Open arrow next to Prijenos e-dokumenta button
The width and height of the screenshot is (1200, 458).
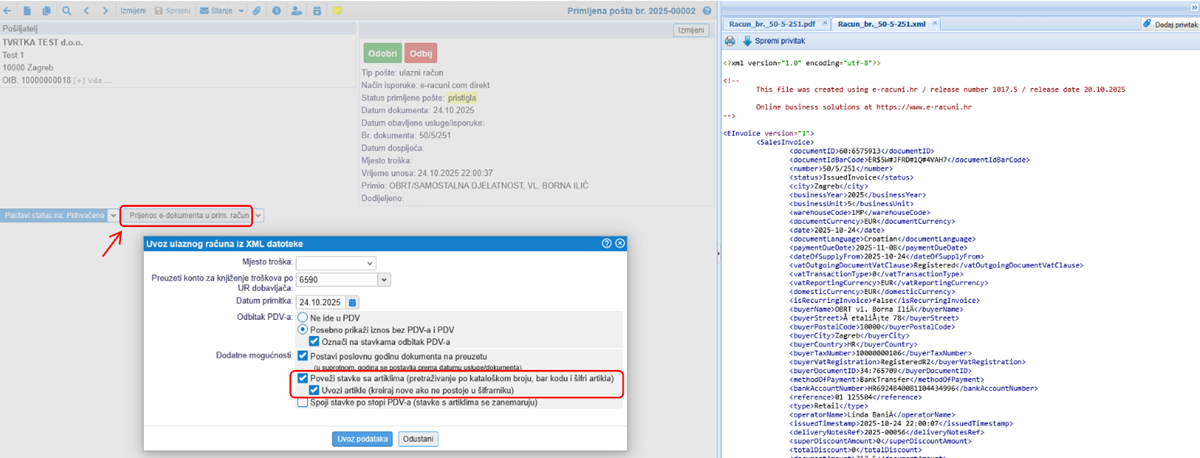pyautogui.click(x=259, y=215)
